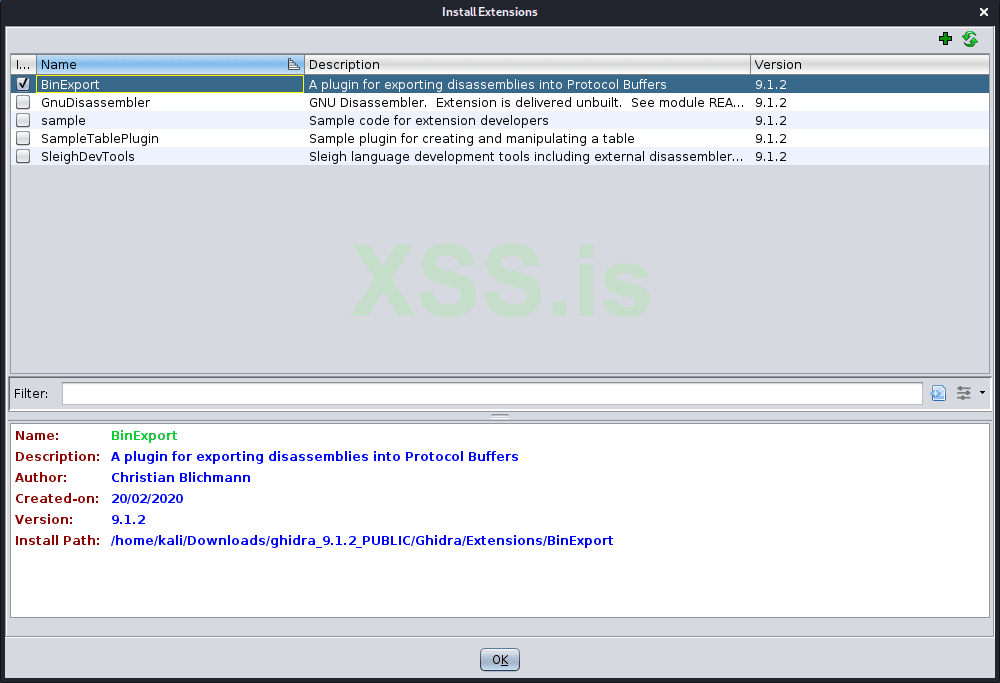The width and height of the screenshot is (1000, 683).
Task: Expand the filter options dropdown arrow
Action: [982, 393]
